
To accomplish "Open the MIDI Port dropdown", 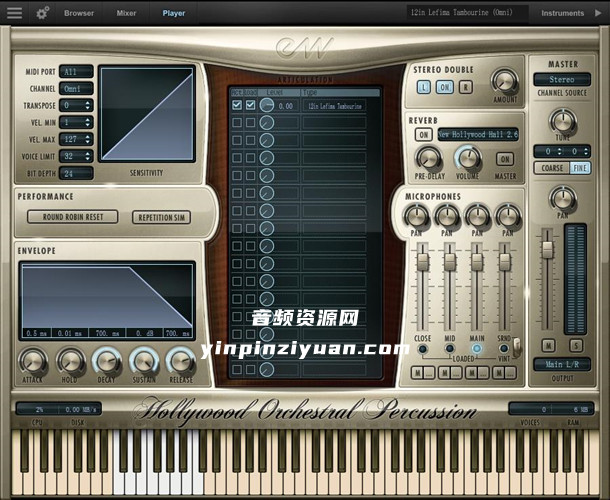I will [76, 72].
